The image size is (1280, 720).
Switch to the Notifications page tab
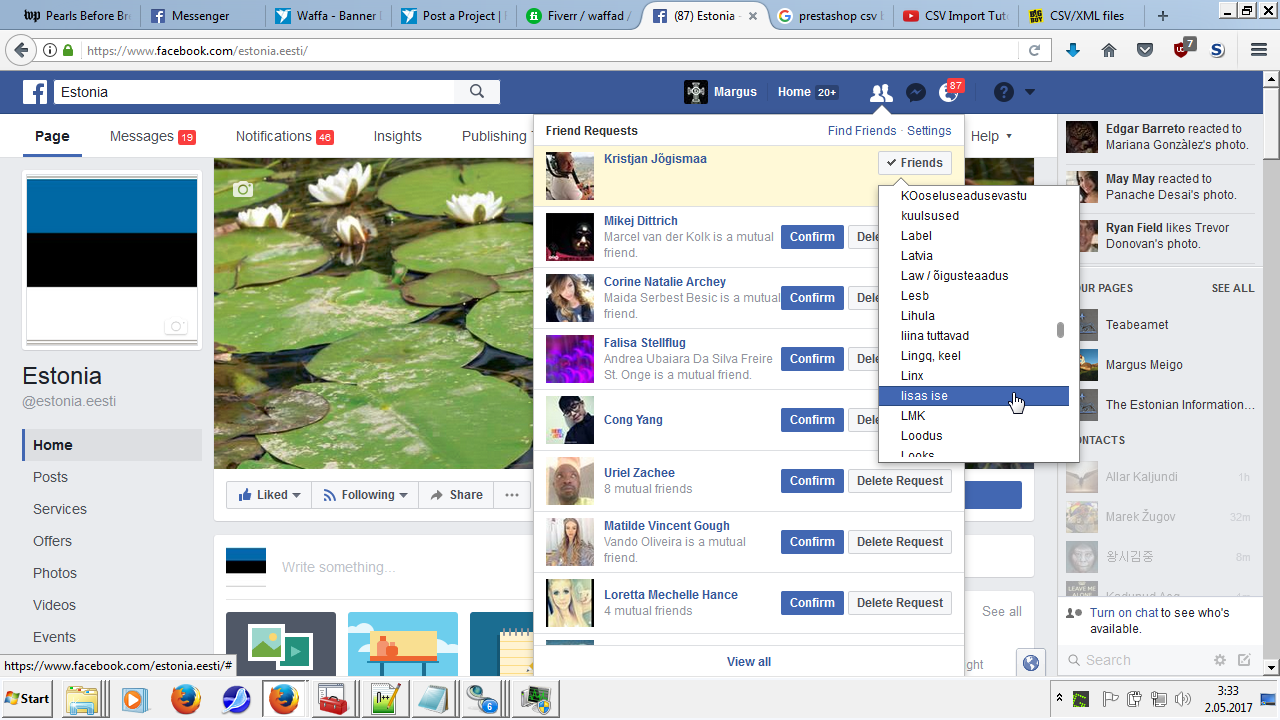285,137
